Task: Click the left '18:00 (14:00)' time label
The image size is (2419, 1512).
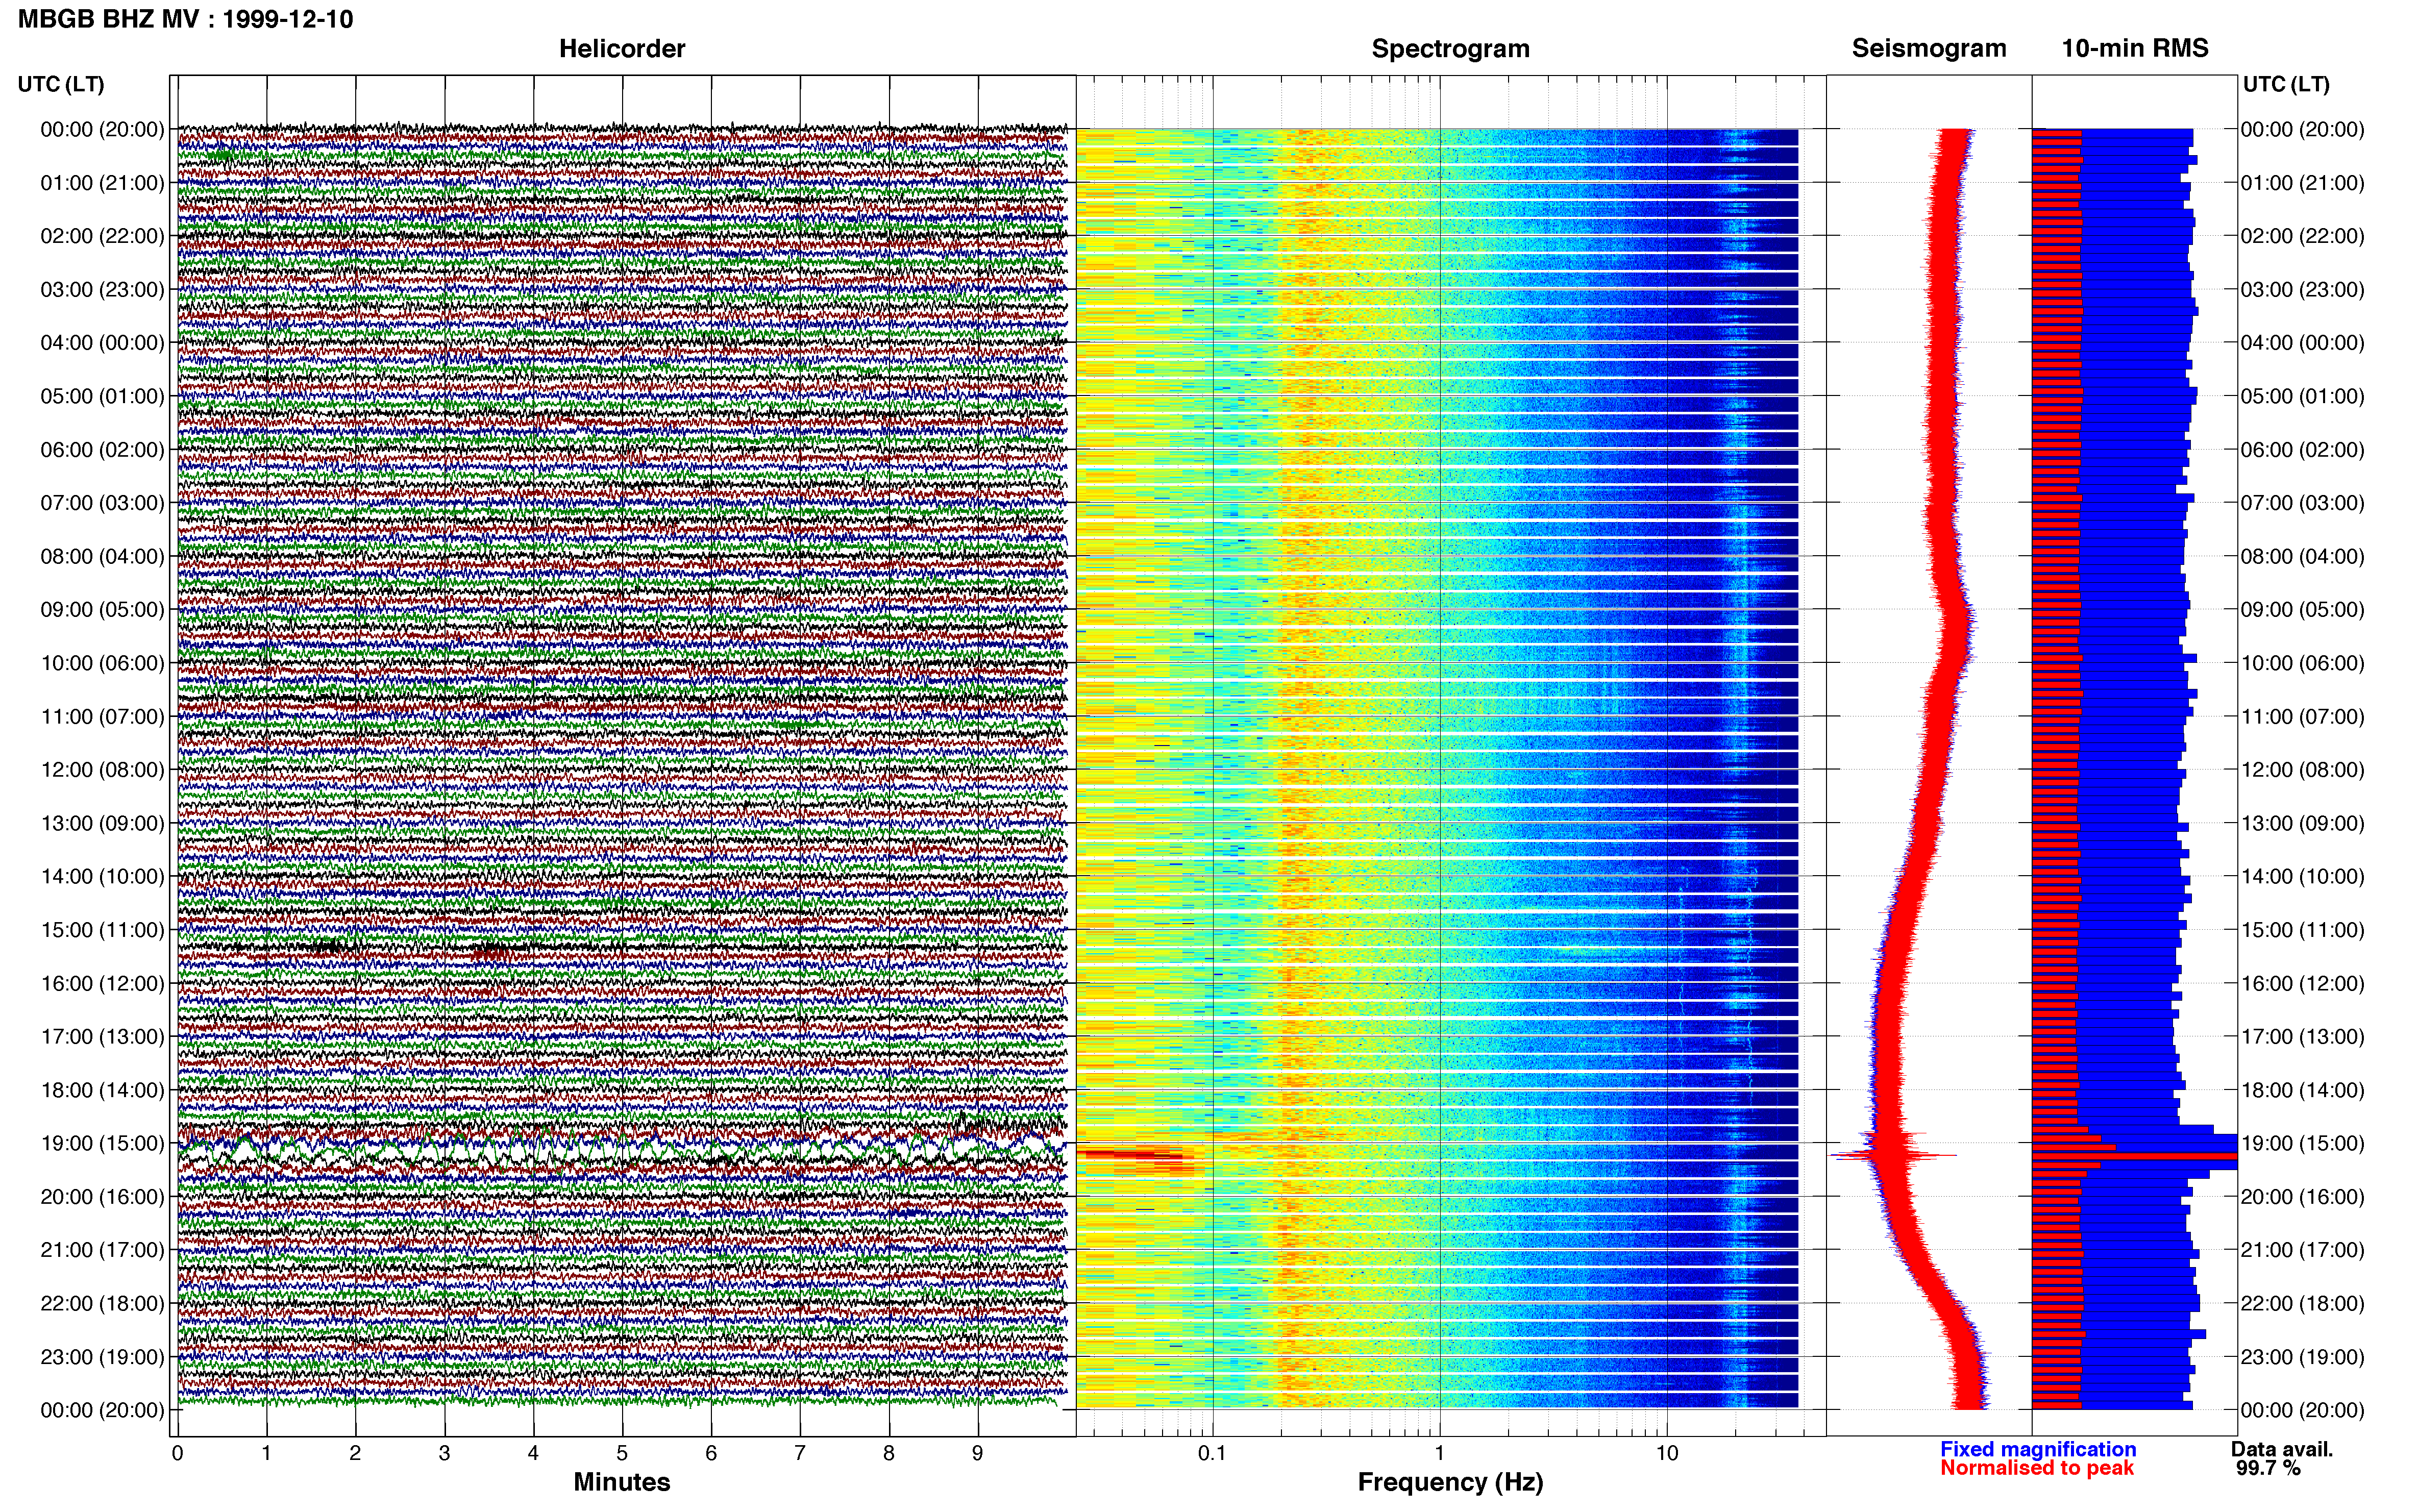Action: point(102,1090)
